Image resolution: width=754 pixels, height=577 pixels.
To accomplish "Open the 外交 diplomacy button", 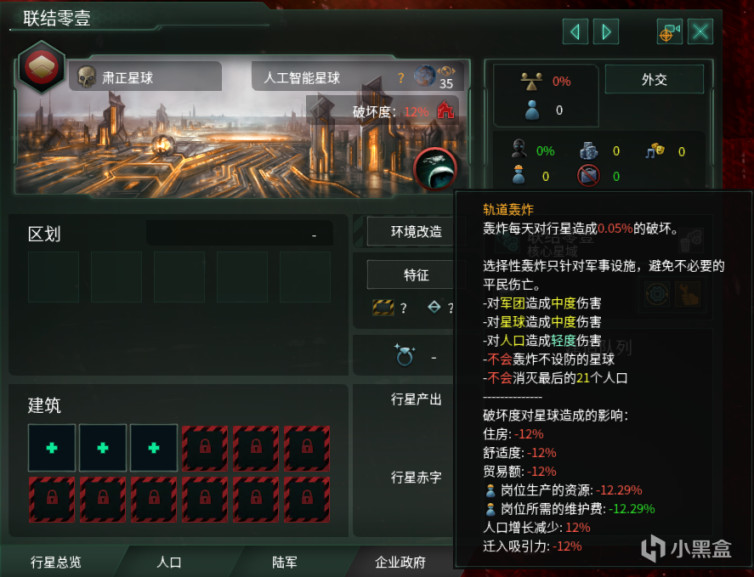I will click(654, 79).
